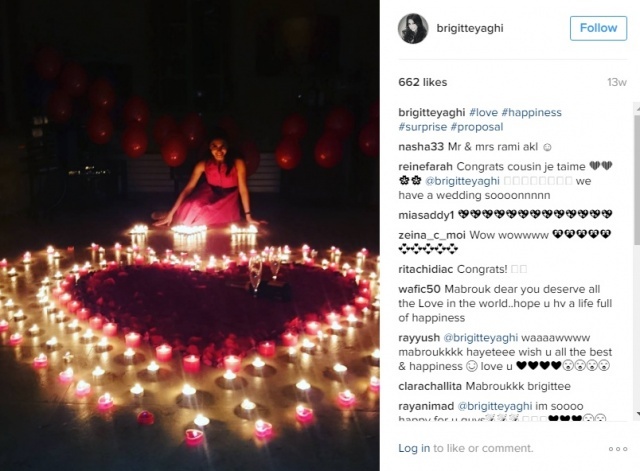640x471 pixels.
Task: Click the scrollbar down arrow in comments
Action: 637,413
